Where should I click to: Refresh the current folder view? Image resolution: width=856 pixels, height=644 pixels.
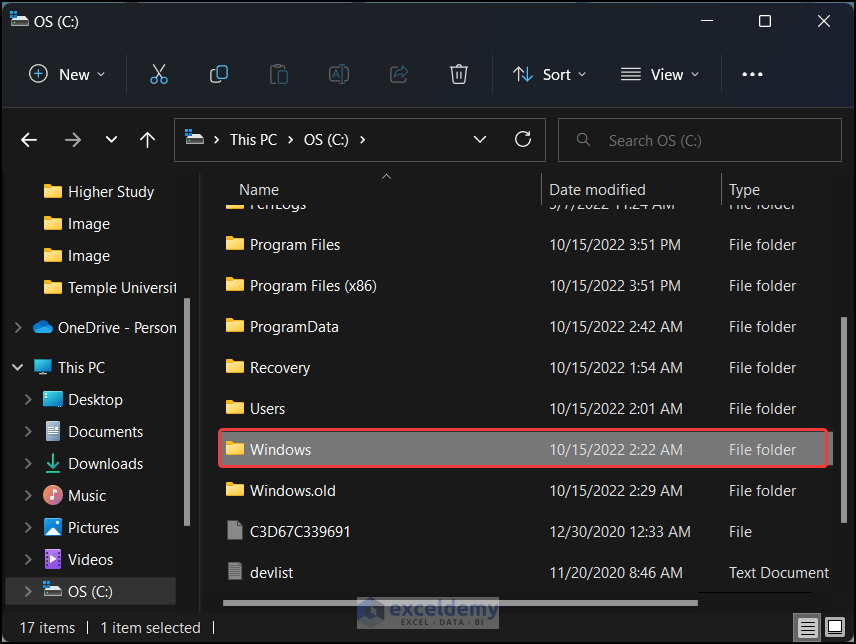click(x=523, y=140)
